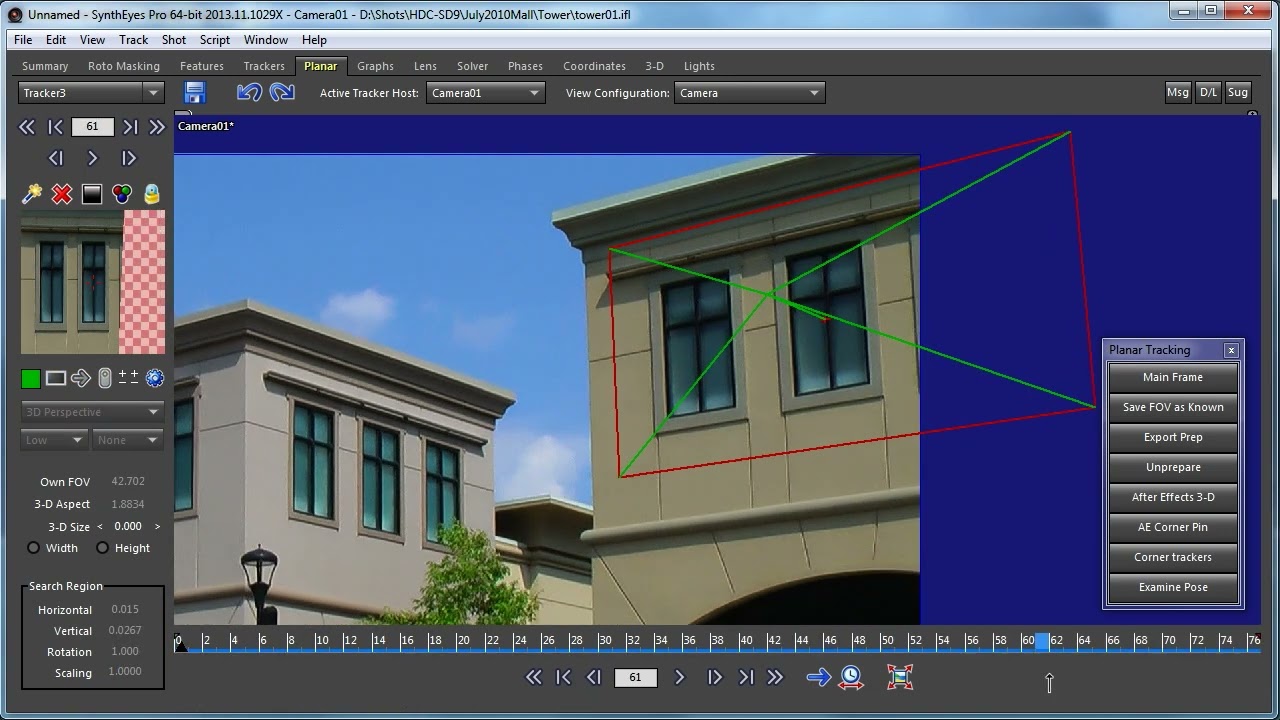Click the Corner trackers button
The width and height of the screenshot is (1280, 720).
pos(1173,557)
